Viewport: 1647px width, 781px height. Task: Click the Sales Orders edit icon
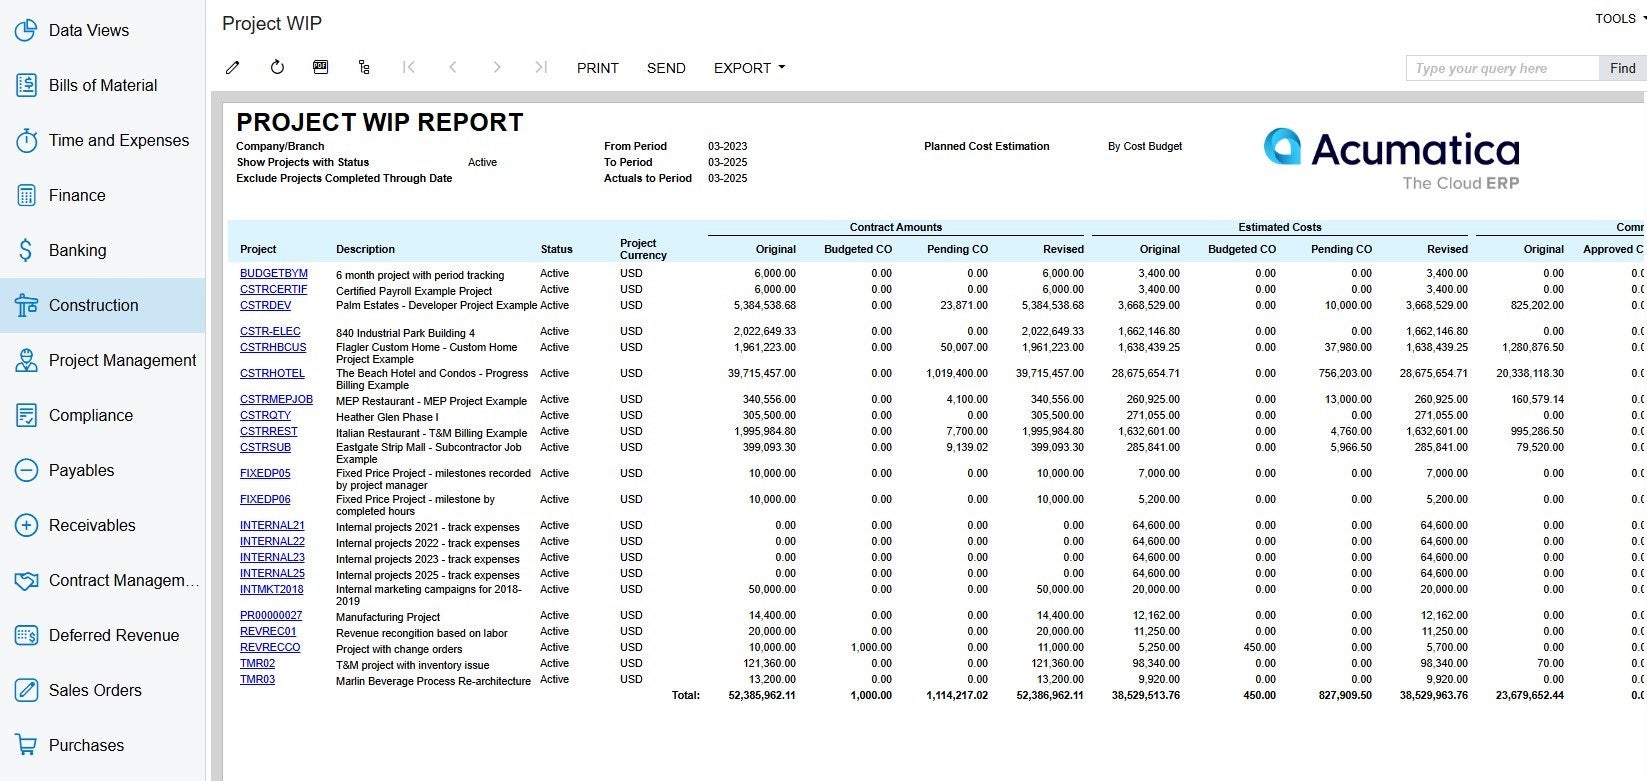tap(27, 690)
